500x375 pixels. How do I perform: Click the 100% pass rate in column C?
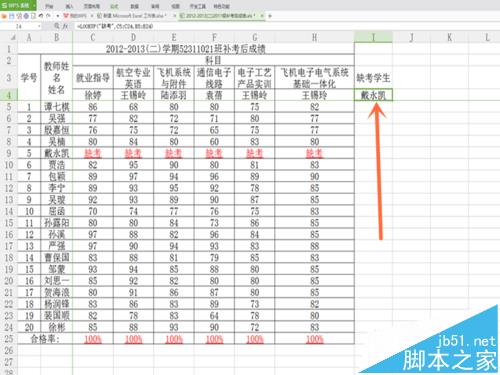[93, 339]
